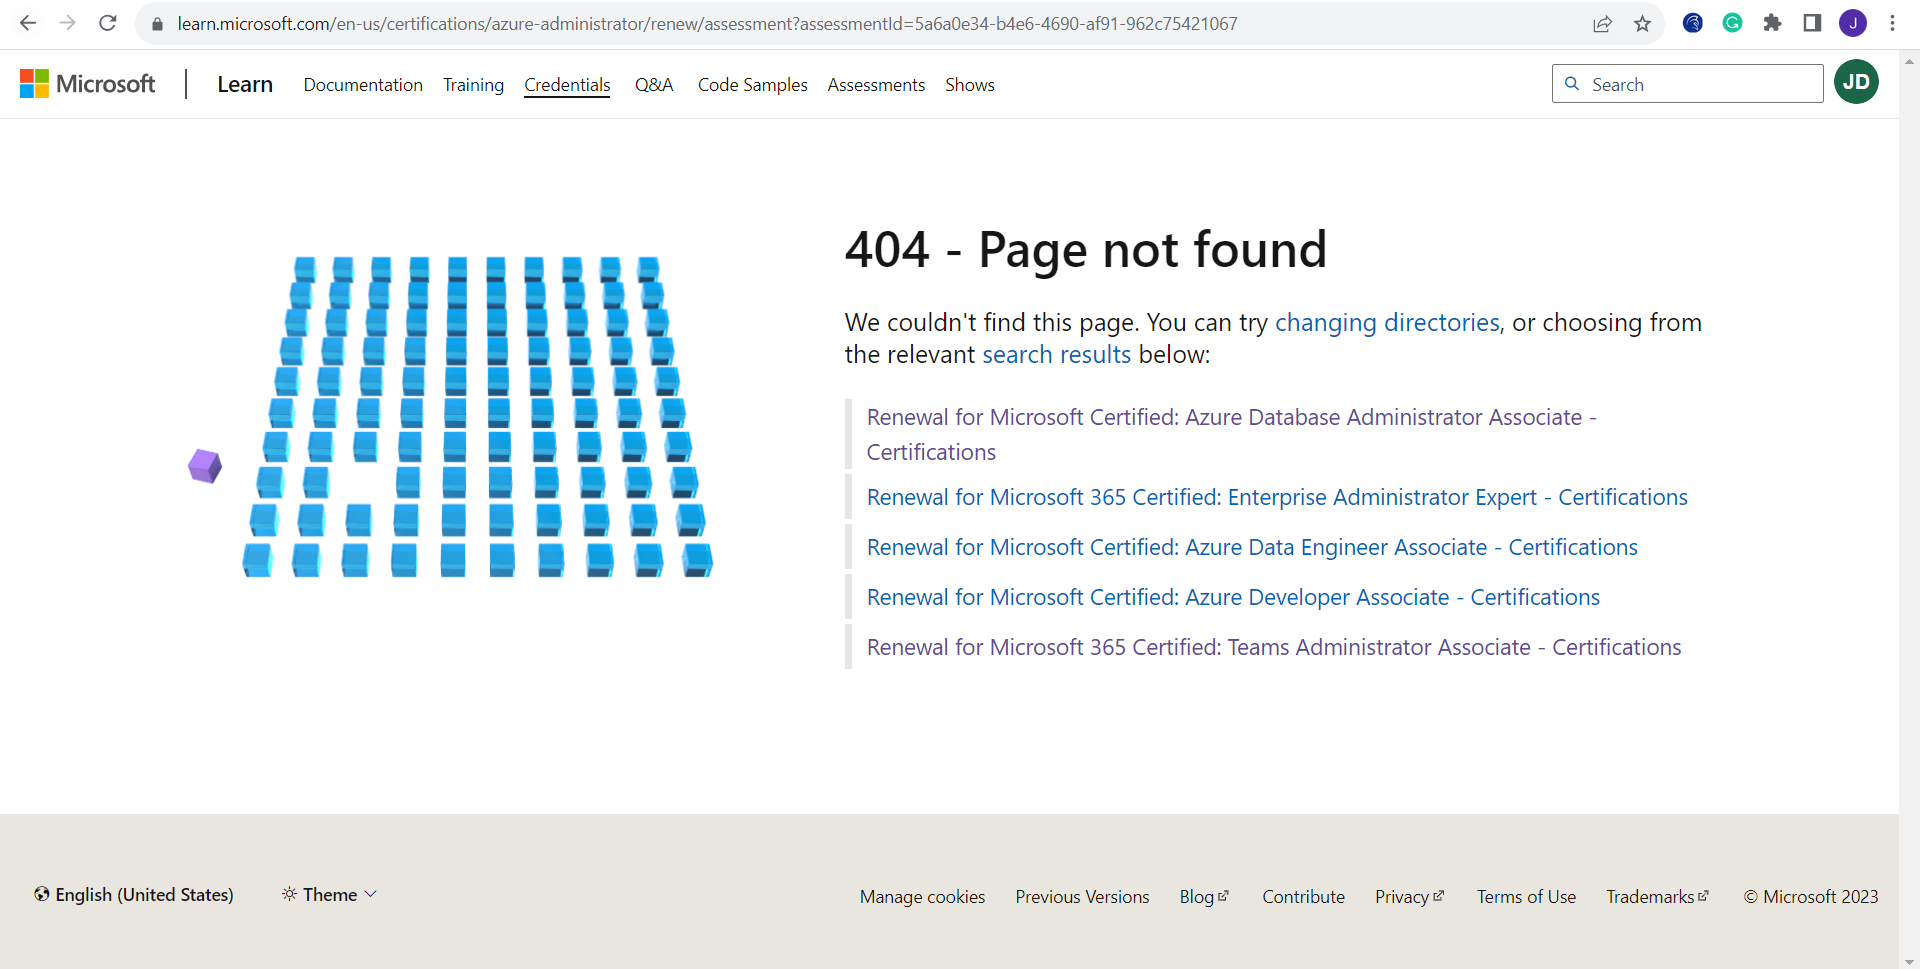Open the Trademarks footer link
The image size is (1920, 969).
click(x=1658, y=897)
